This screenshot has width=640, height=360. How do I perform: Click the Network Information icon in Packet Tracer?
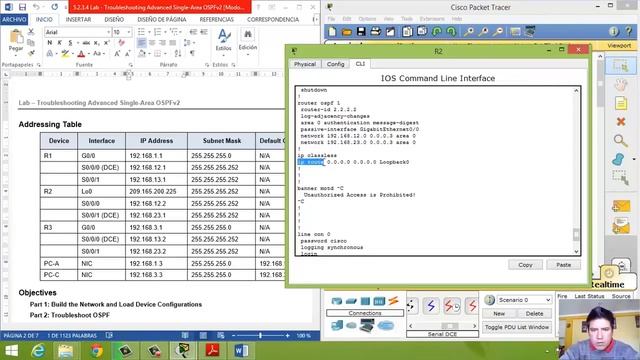click(x=613, y=31)
